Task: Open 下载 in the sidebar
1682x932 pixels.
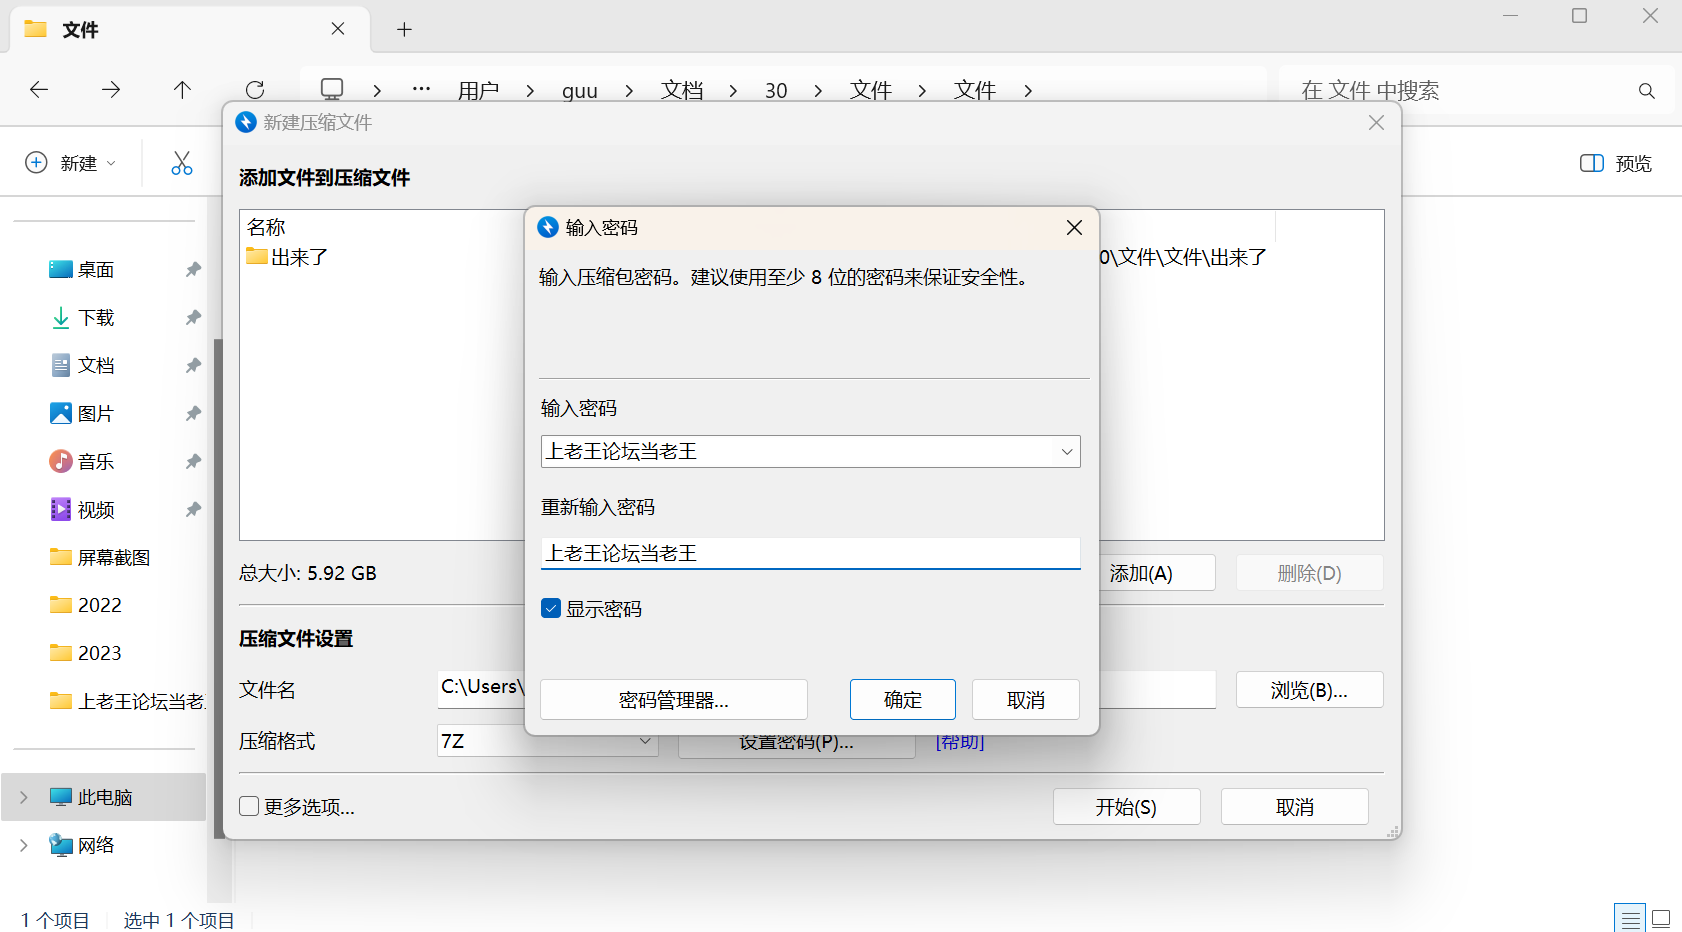Action: coord(96,317)
